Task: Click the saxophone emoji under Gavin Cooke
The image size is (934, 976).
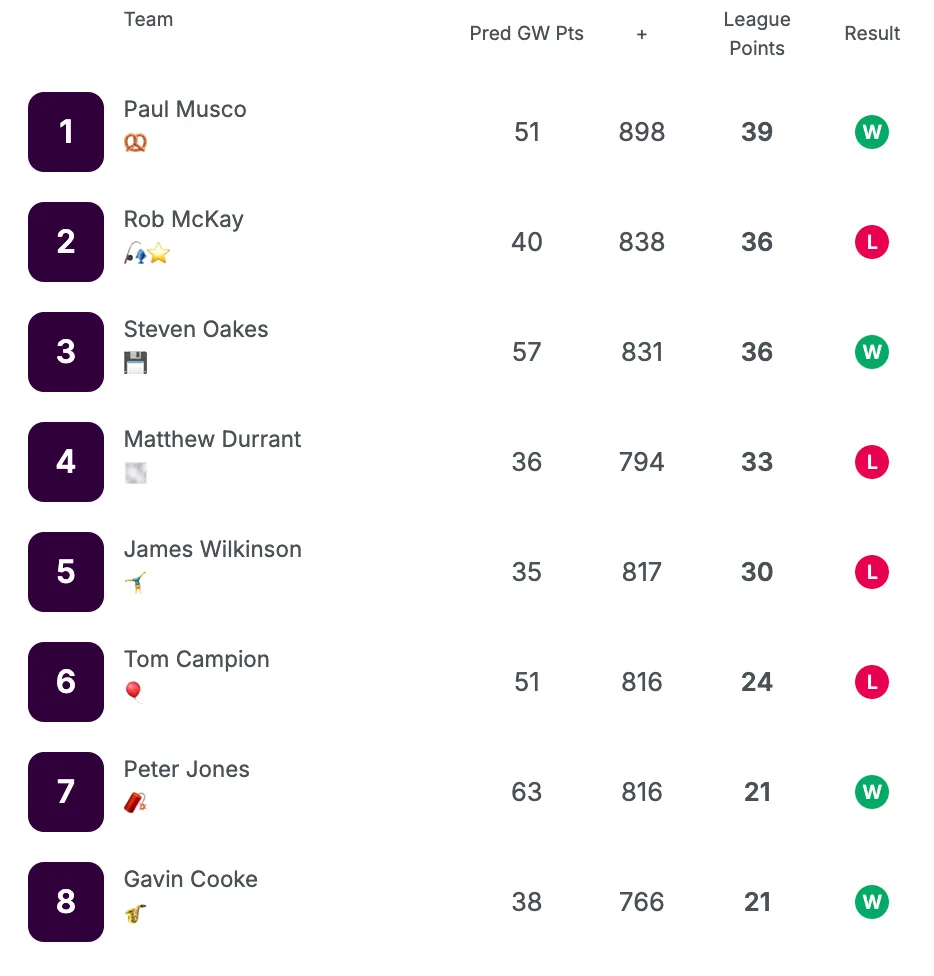Action: [135, 913]
